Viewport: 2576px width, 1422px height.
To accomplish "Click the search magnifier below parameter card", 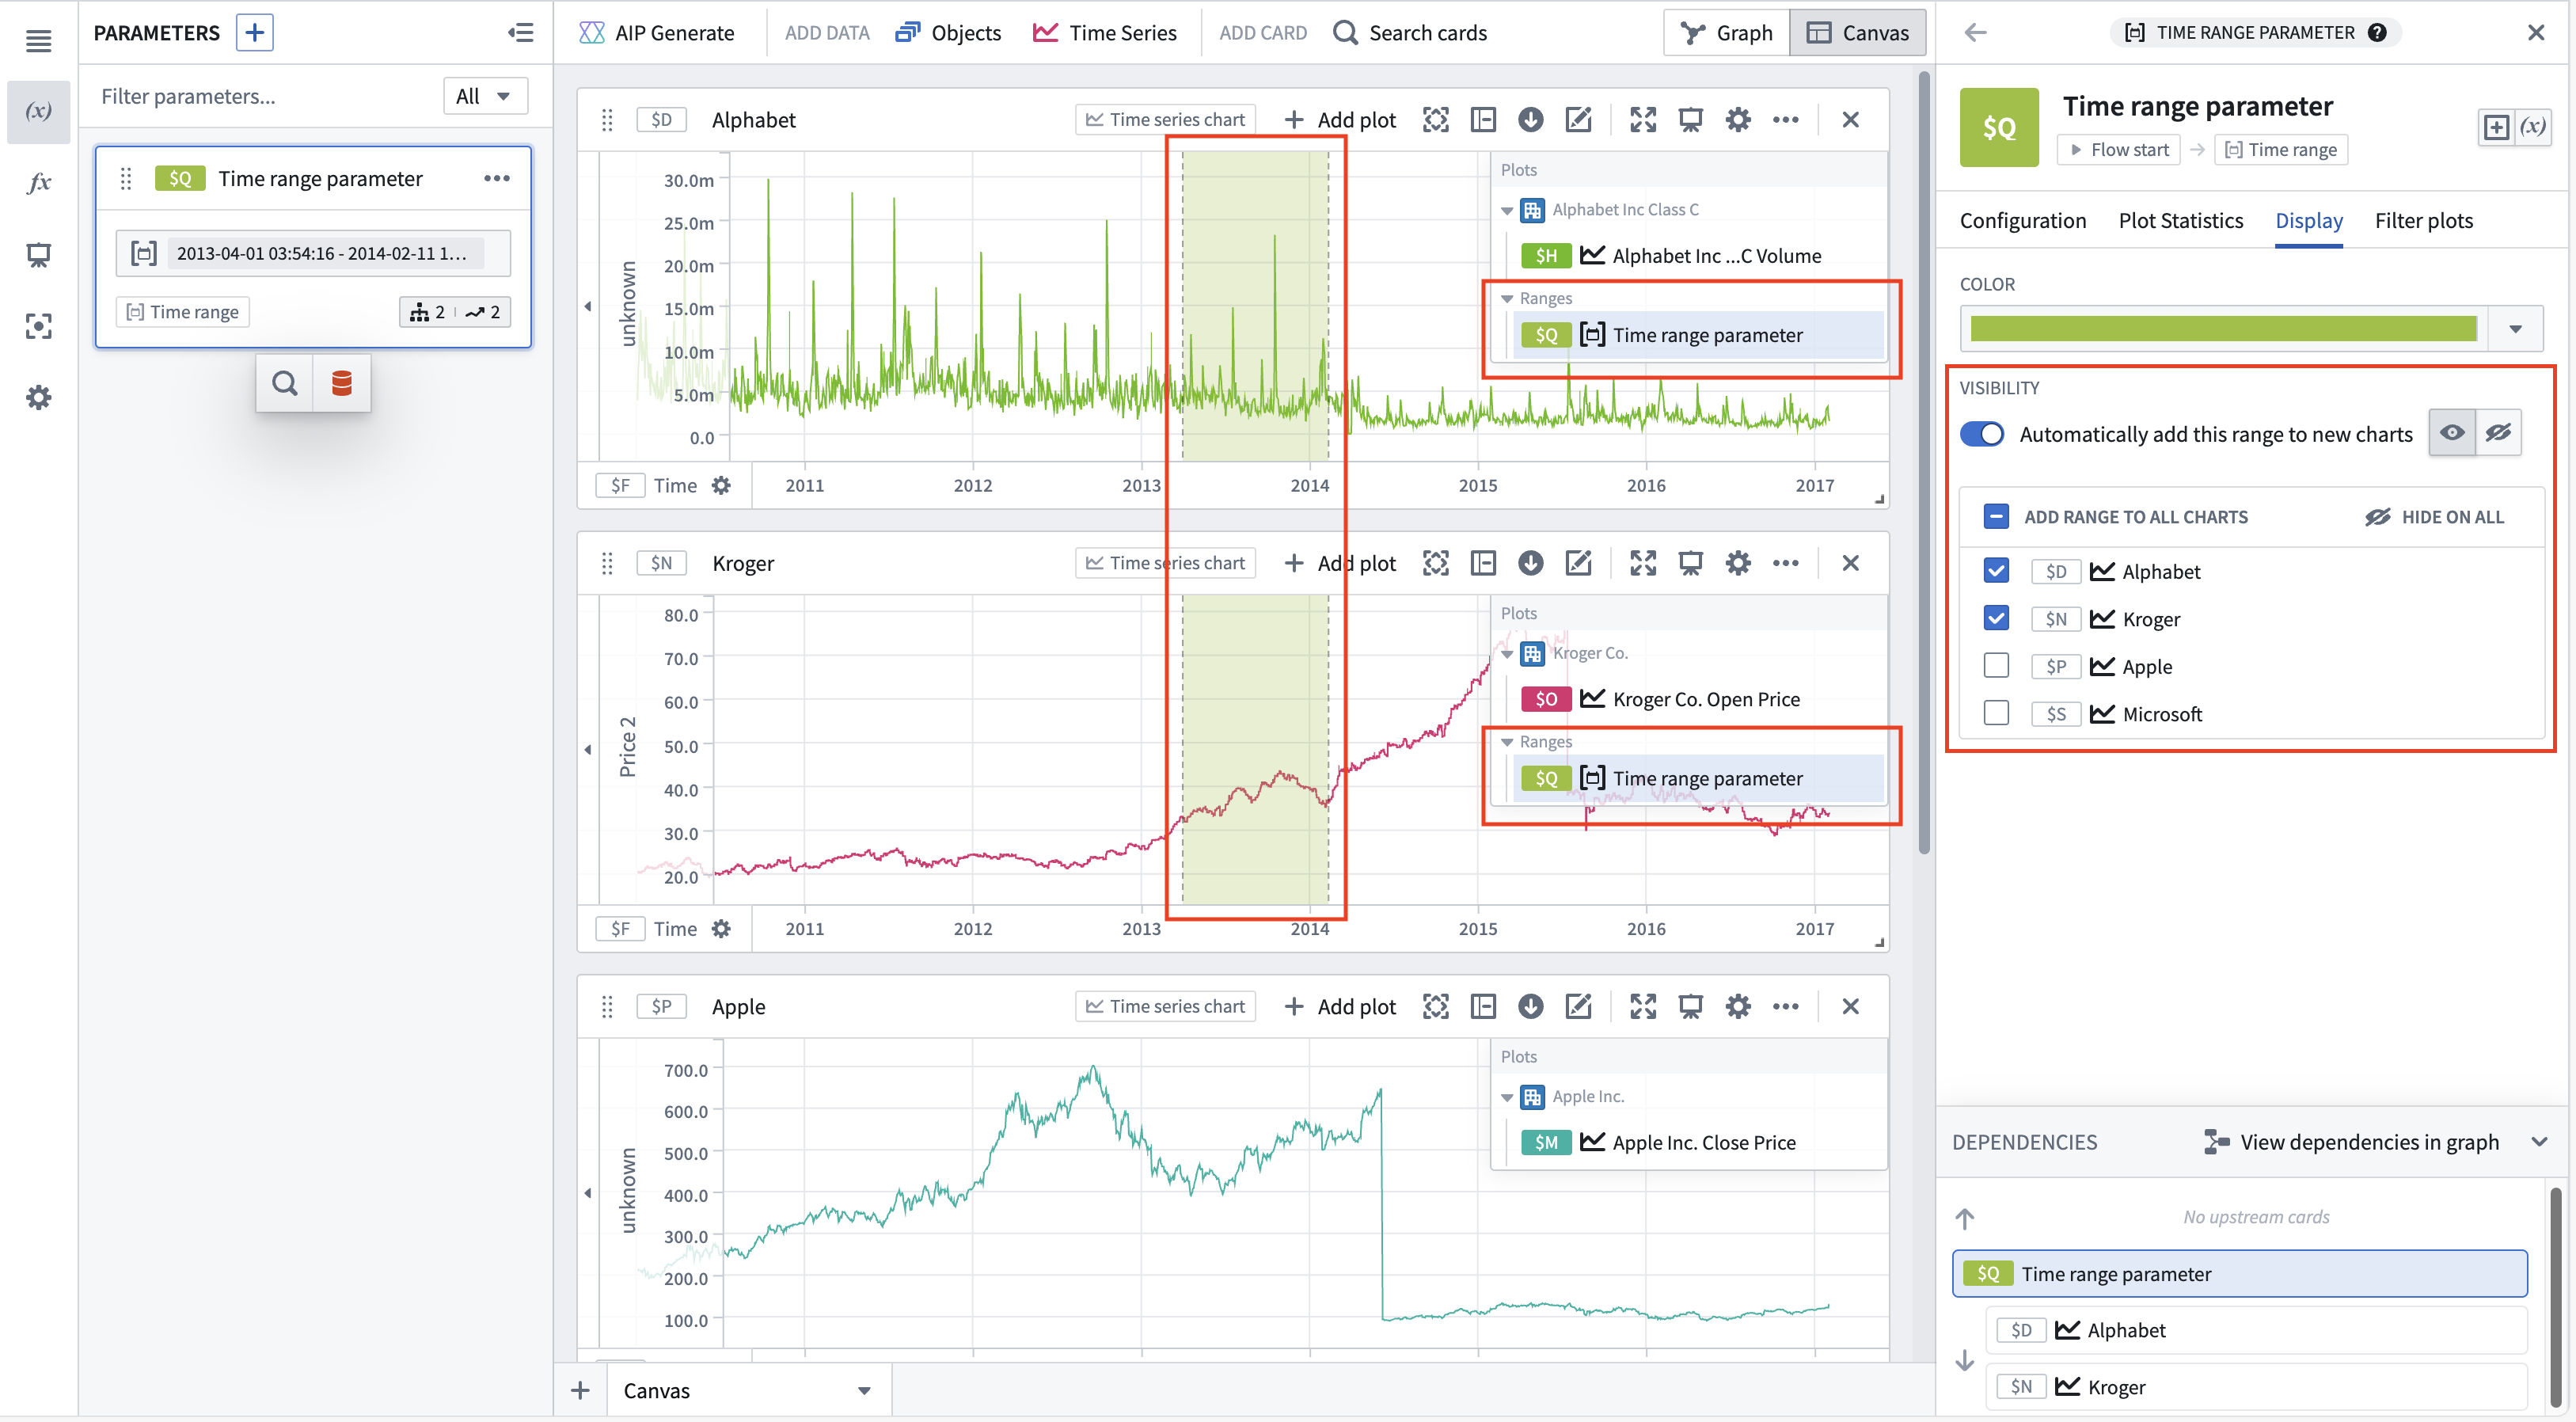I will tap(285, 383).
